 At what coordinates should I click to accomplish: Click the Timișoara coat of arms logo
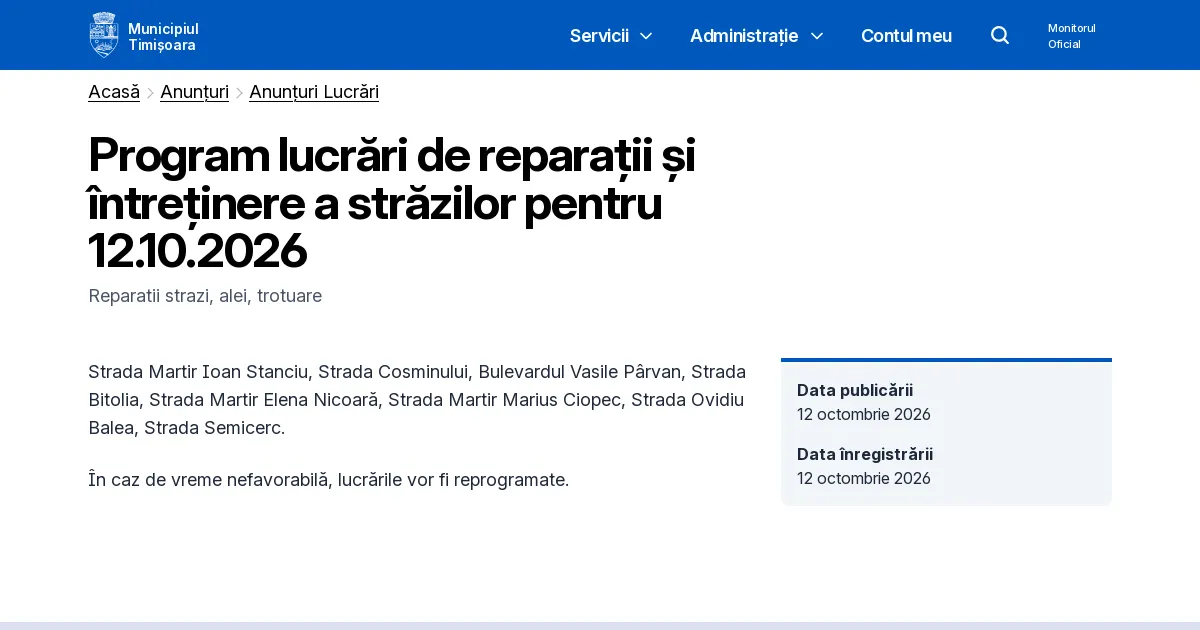(104, 35)
